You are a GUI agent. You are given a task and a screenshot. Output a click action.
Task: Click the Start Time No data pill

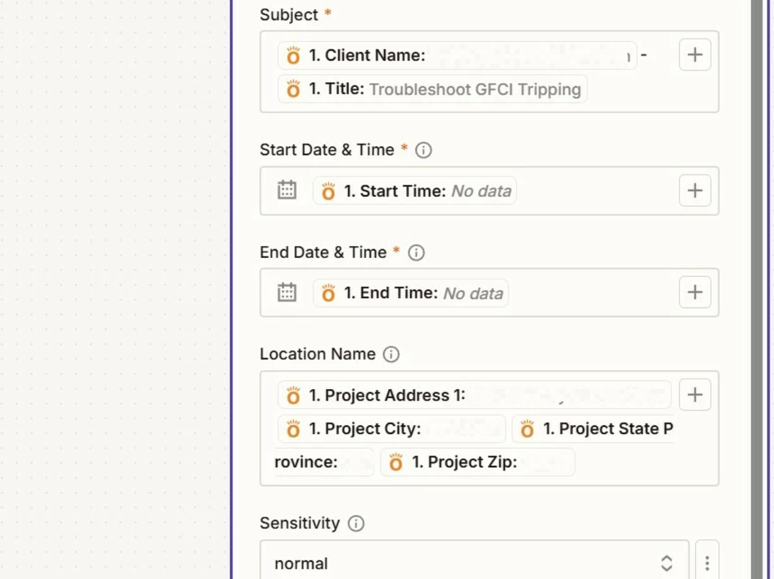[415, 191]
